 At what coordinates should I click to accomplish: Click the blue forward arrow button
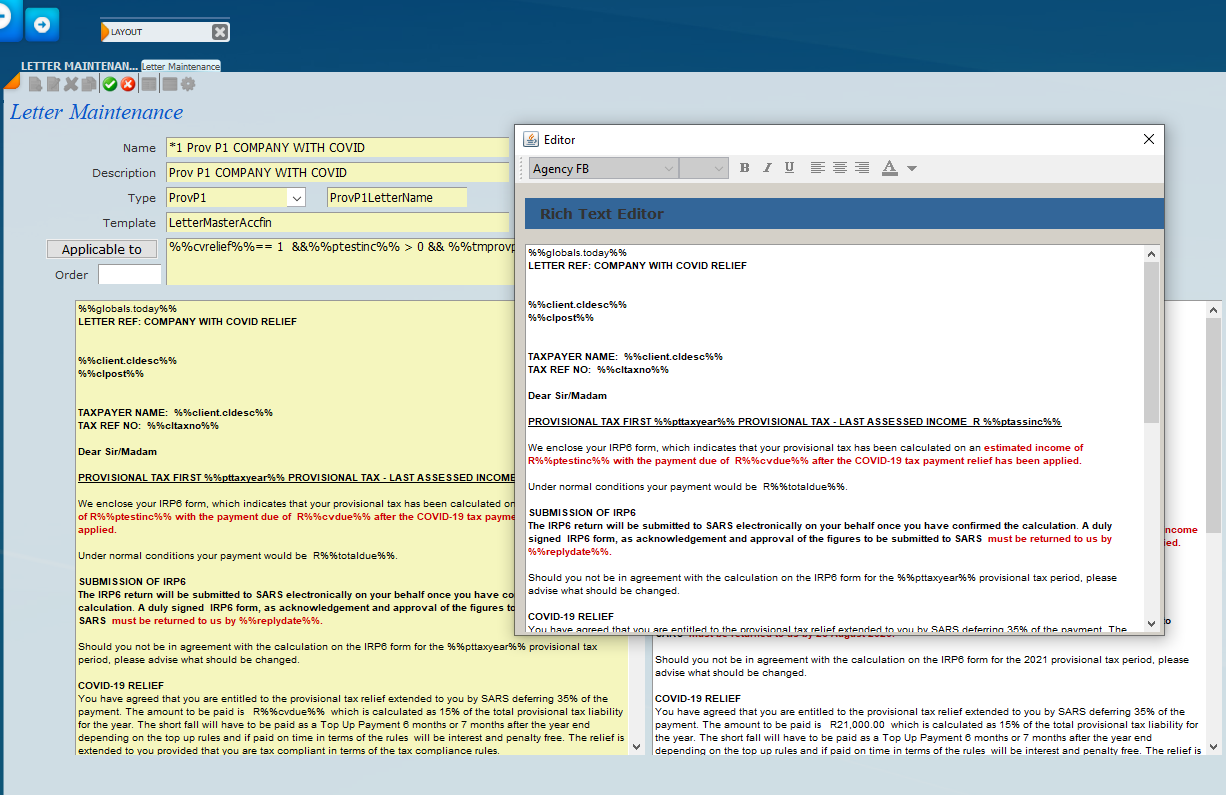(42, 24)
